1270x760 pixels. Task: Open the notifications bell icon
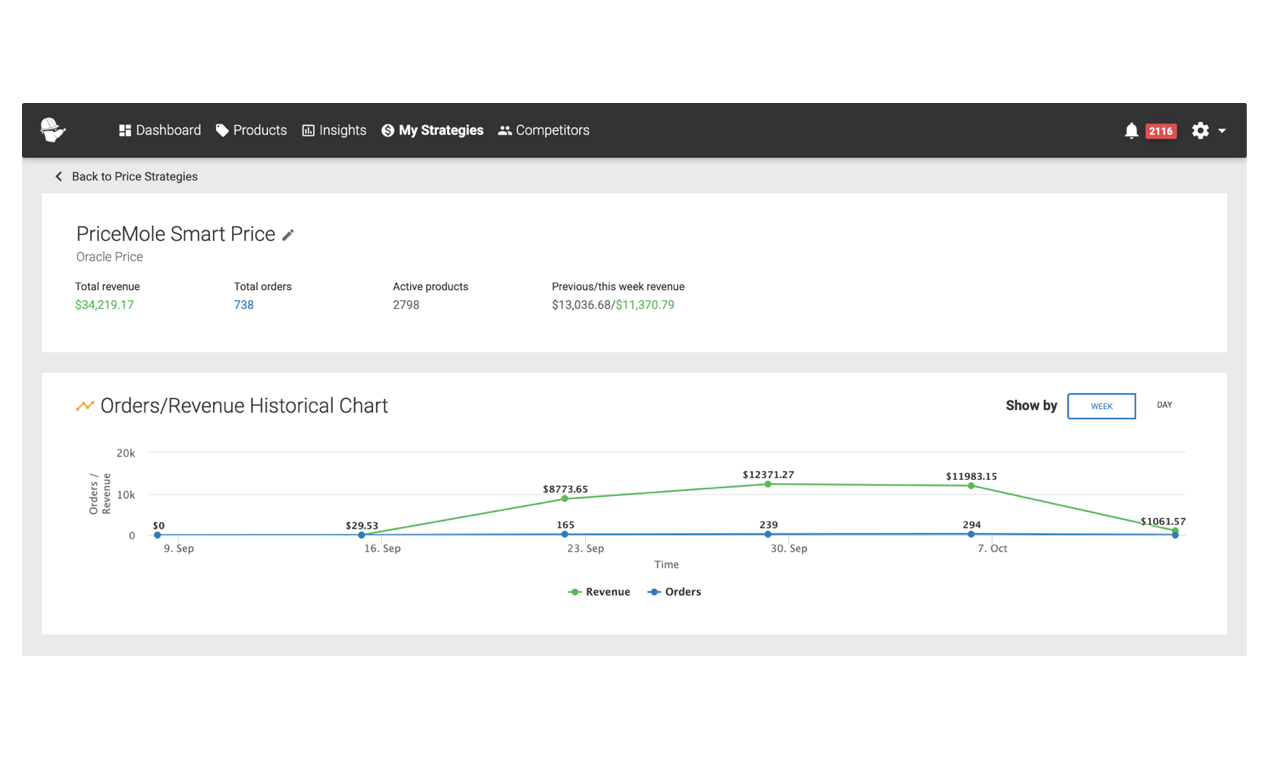click(x=1131, y=131)
